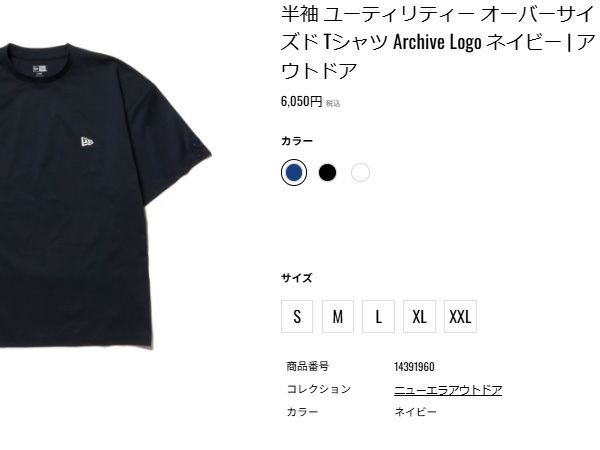Choose size L option
Screen dimensions: 600x450
click(x=378, y=316)
